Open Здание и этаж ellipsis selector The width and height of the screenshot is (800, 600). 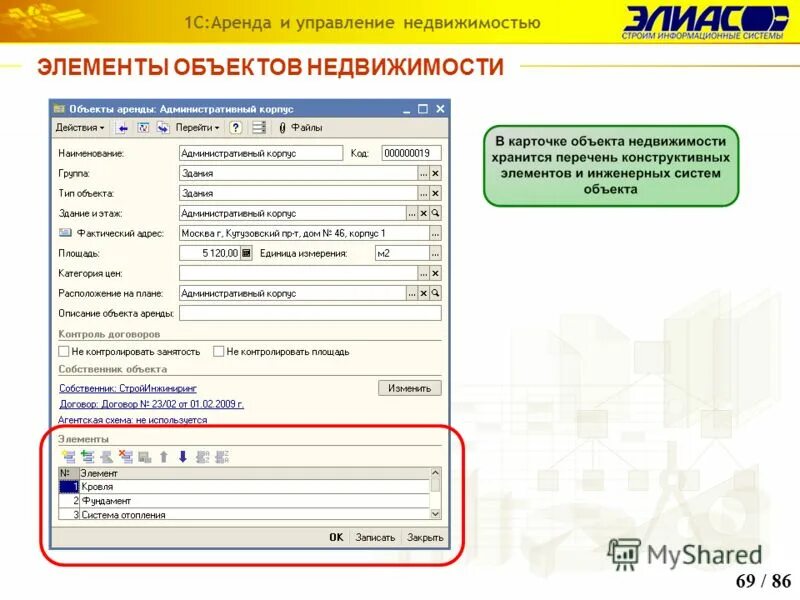pos(412,213)
